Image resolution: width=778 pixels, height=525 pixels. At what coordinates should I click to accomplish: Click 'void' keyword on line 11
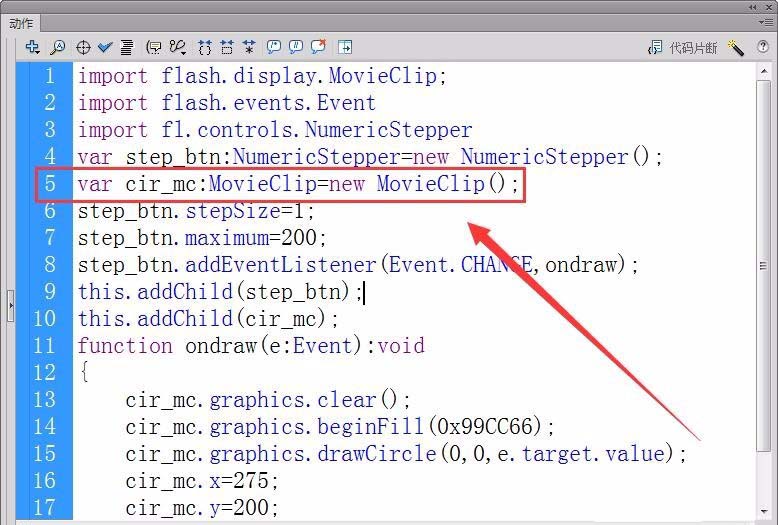pos(401,345)
